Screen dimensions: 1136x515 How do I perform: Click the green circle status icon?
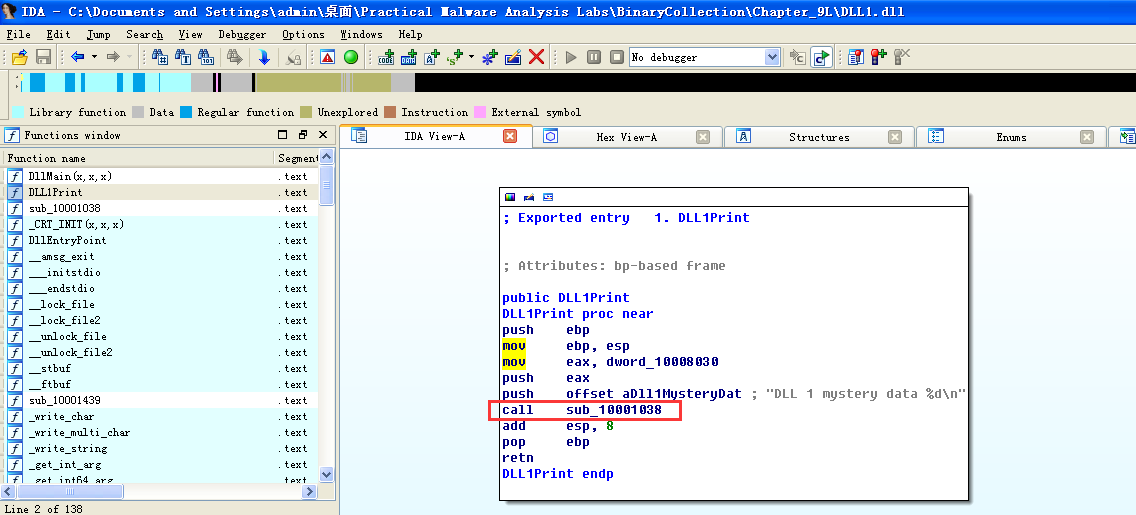click(351, 56)
